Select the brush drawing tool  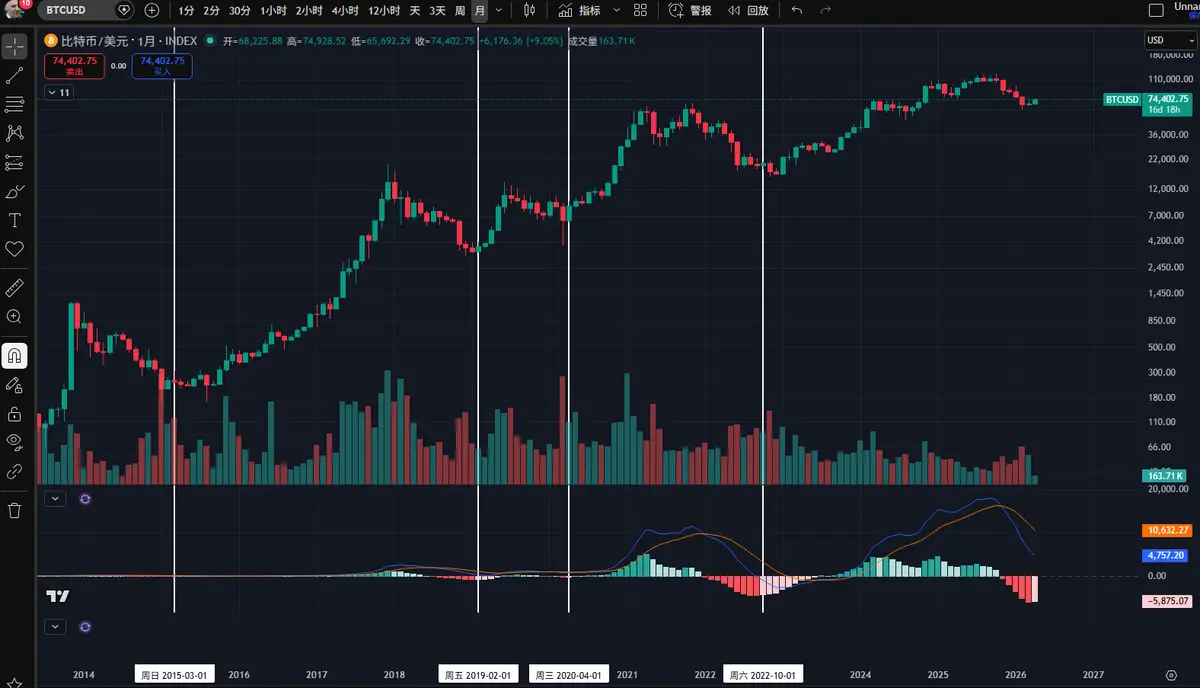15,191
